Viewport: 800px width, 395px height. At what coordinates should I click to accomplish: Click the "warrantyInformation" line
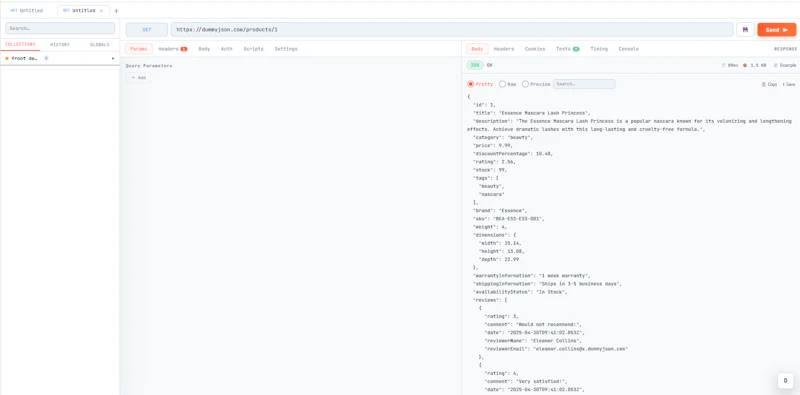click(532, 276)
